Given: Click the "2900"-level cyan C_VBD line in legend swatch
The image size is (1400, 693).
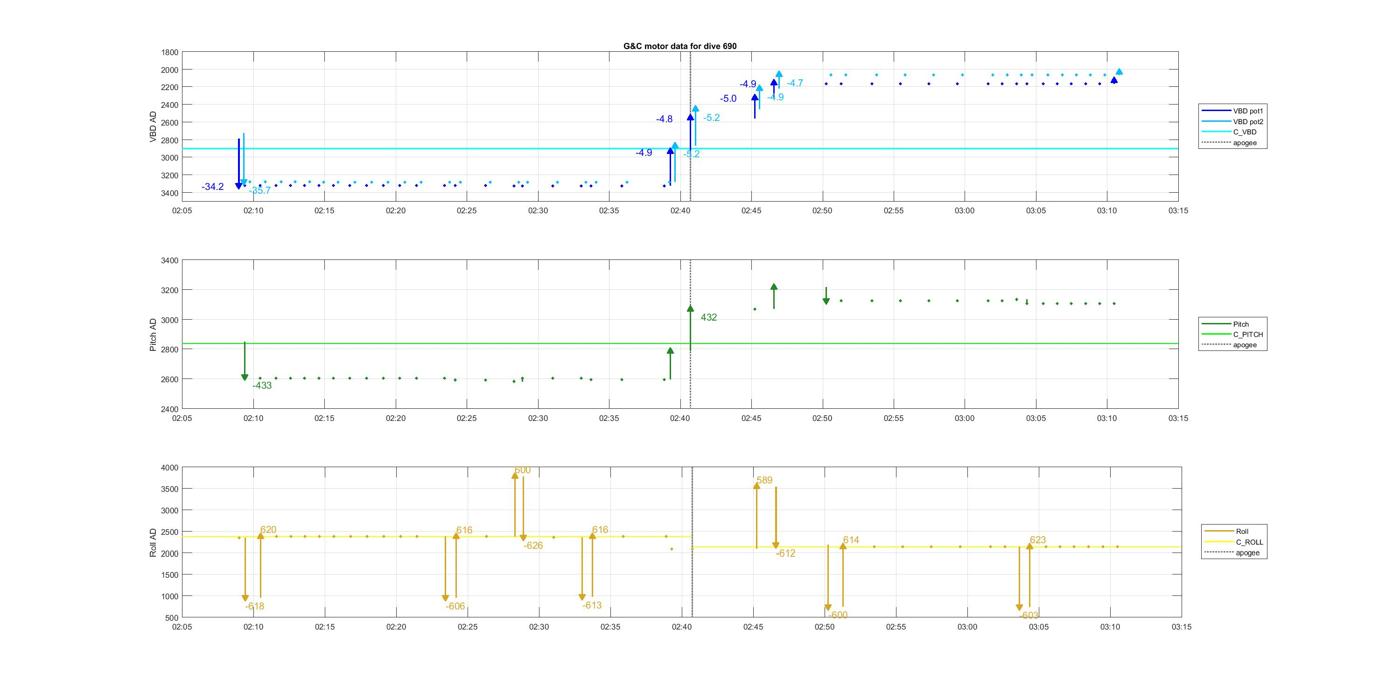Looking at the screenshot, I should 1217,132.
